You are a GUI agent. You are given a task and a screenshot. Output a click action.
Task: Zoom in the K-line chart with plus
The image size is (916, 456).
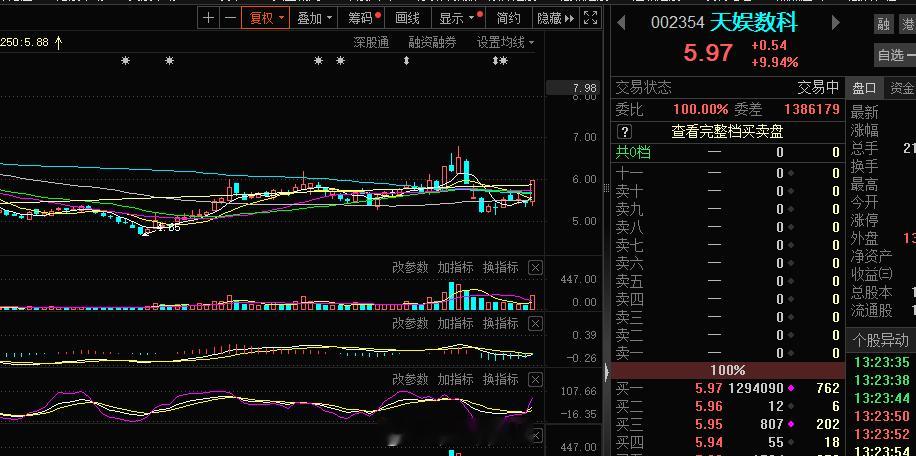208,18
